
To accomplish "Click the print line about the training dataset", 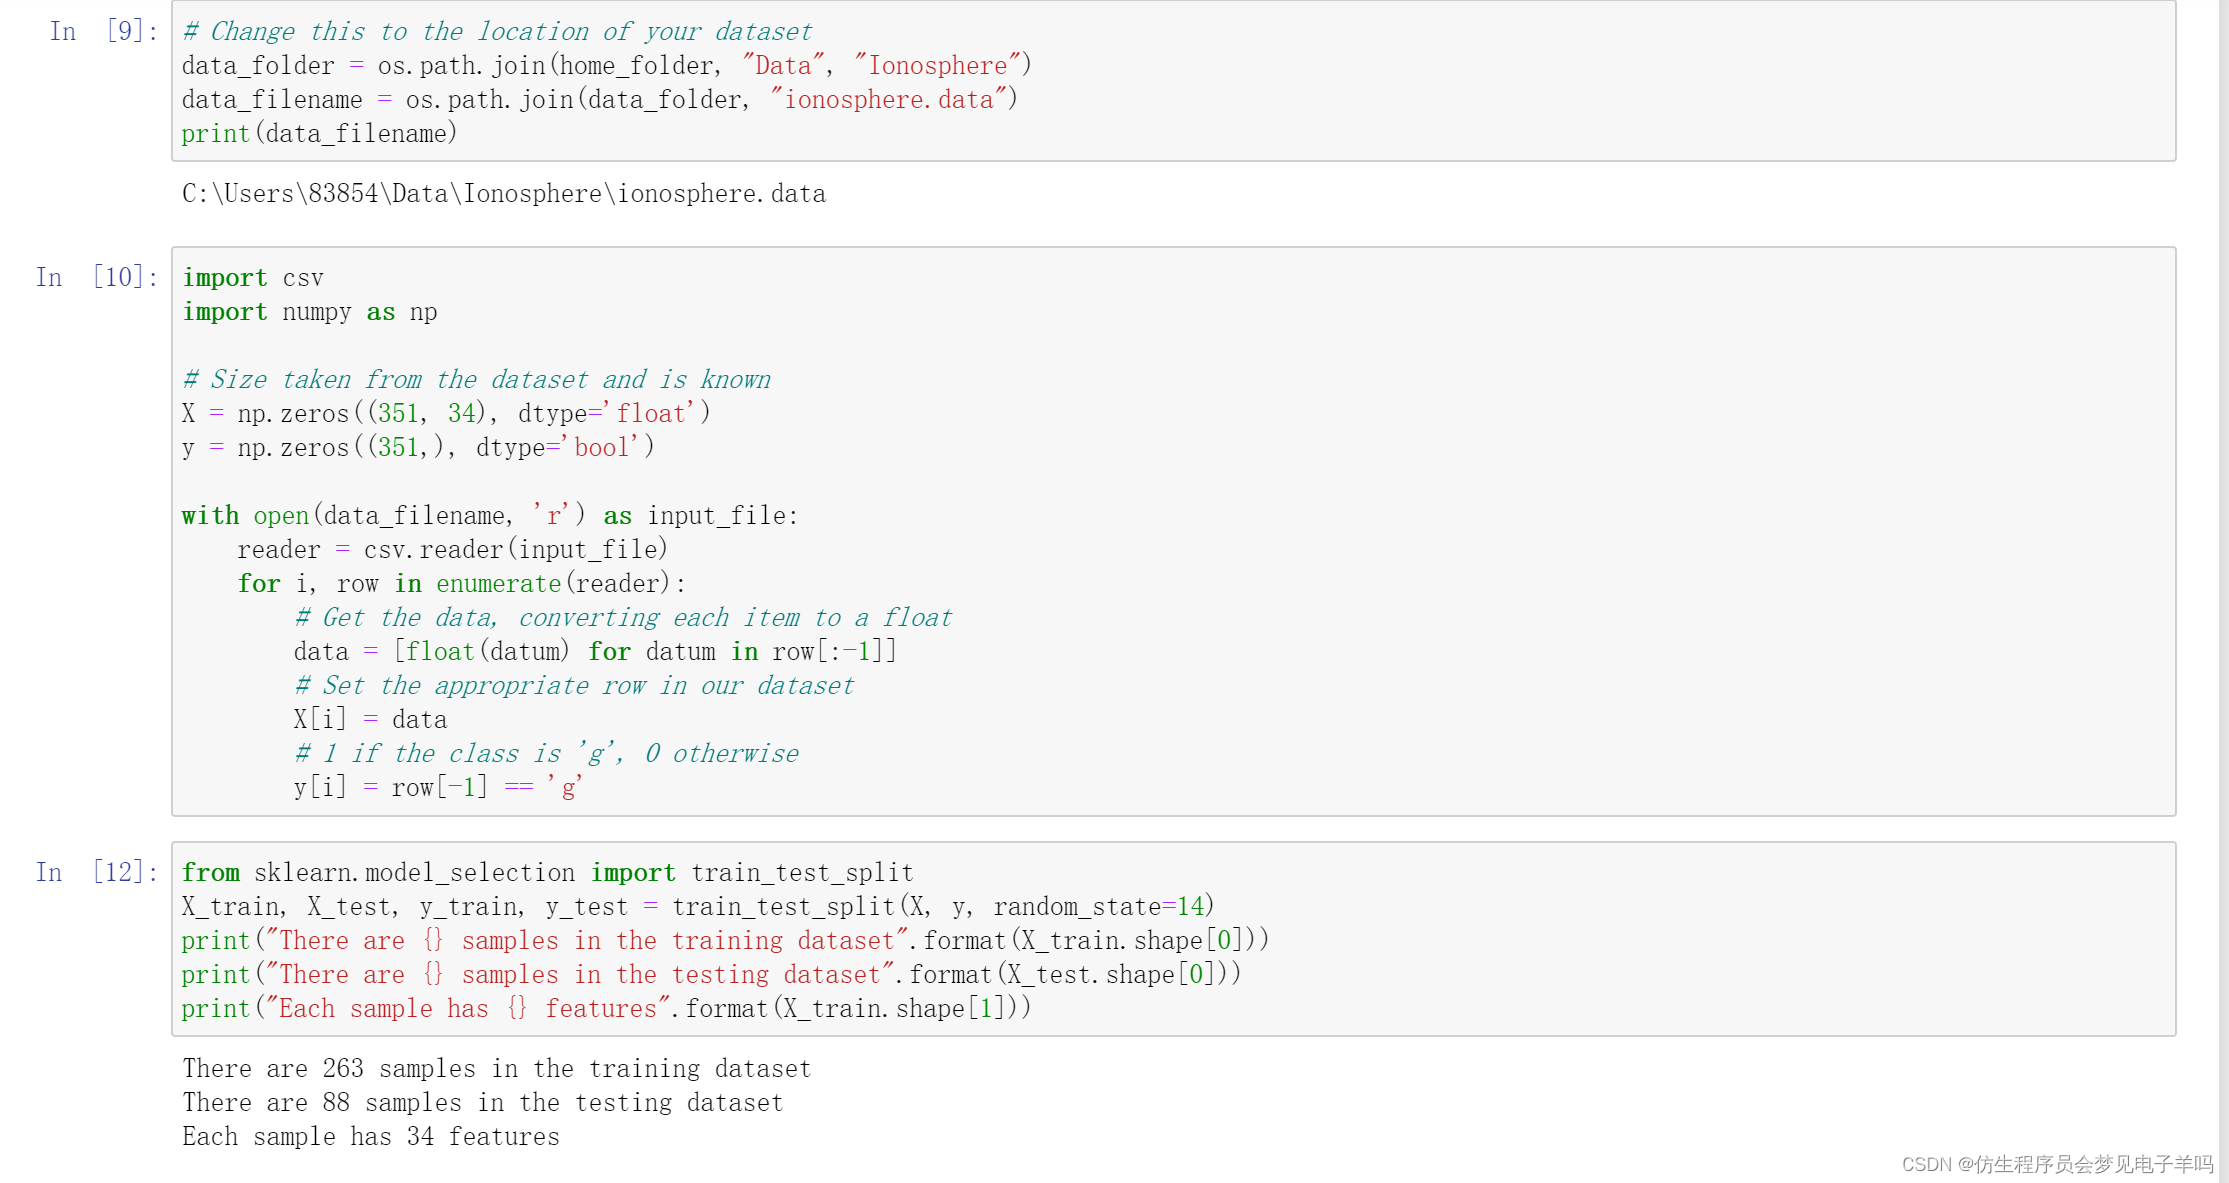I will (x=725, y=940).
